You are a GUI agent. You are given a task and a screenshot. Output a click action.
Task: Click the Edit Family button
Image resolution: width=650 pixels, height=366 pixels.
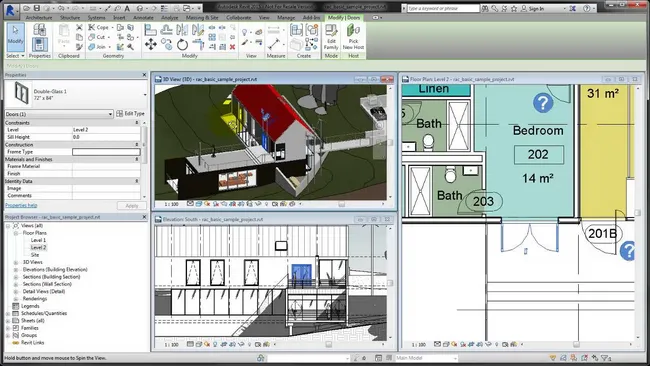tap(331, 37)
